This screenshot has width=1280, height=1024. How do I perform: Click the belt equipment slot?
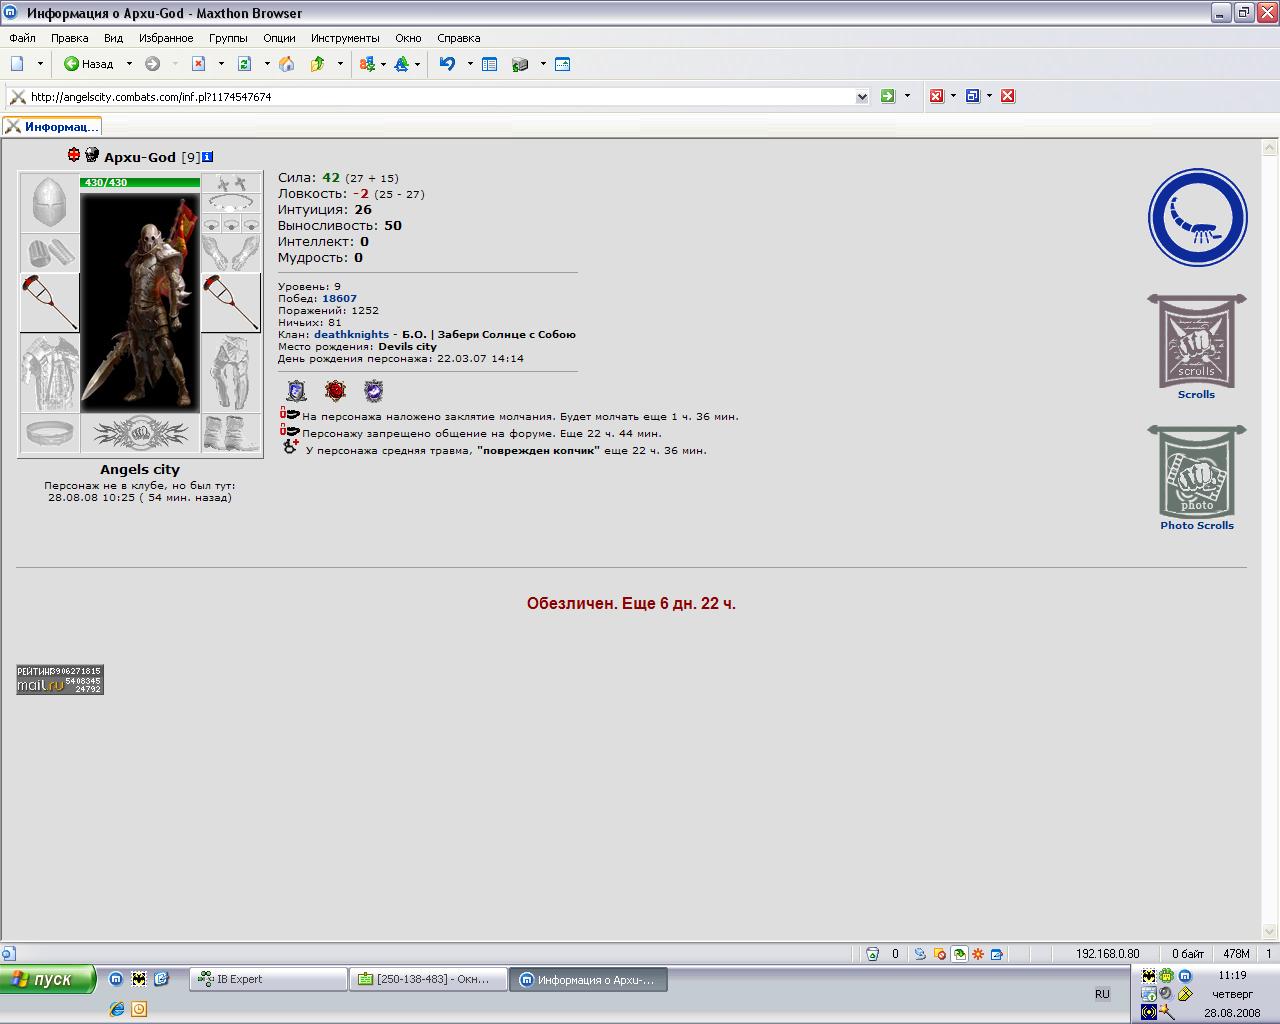(x=49, y=434)
